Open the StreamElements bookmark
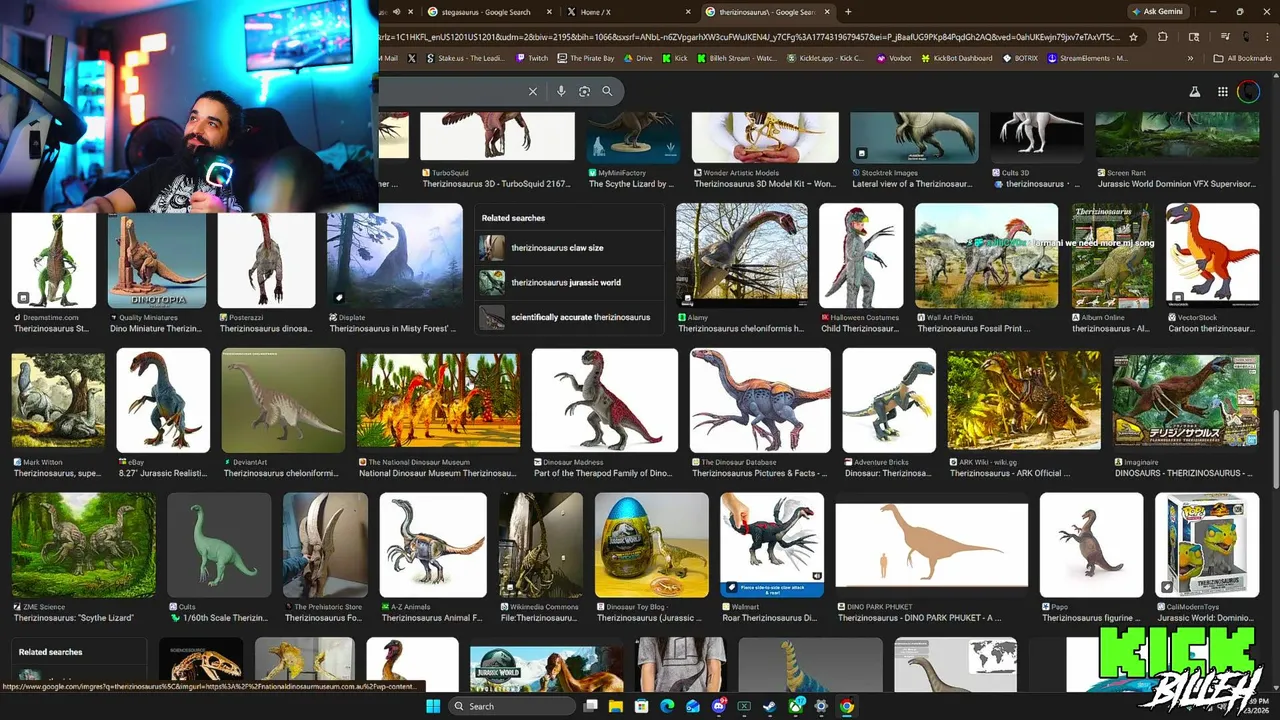 click(x=1087, y=58)
